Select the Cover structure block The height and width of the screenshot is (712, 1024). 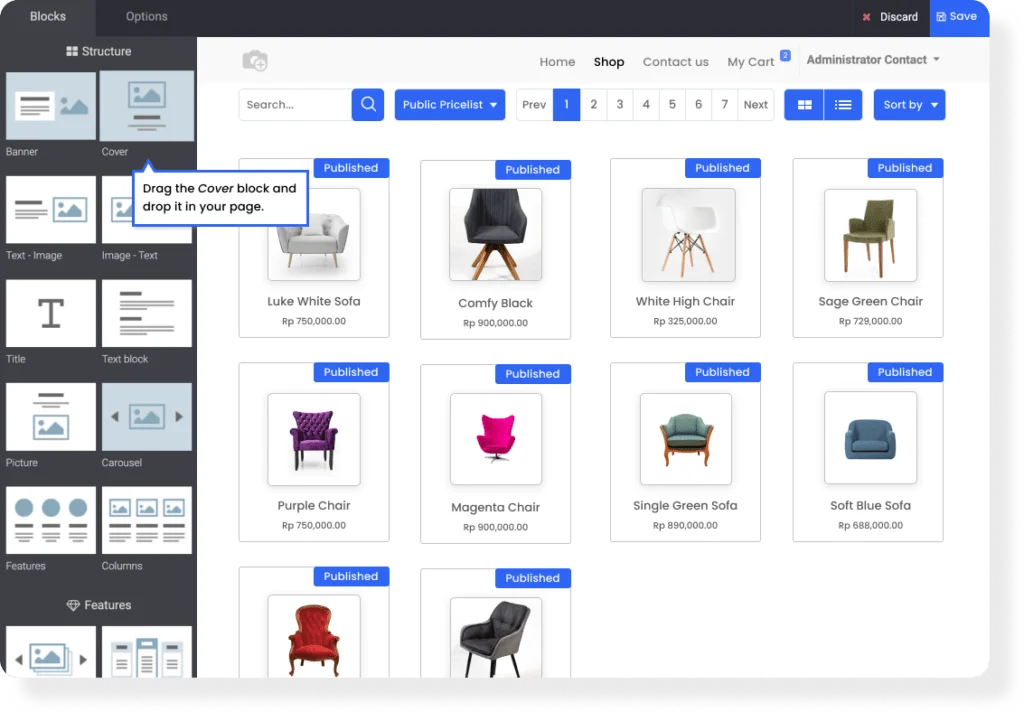147,106
